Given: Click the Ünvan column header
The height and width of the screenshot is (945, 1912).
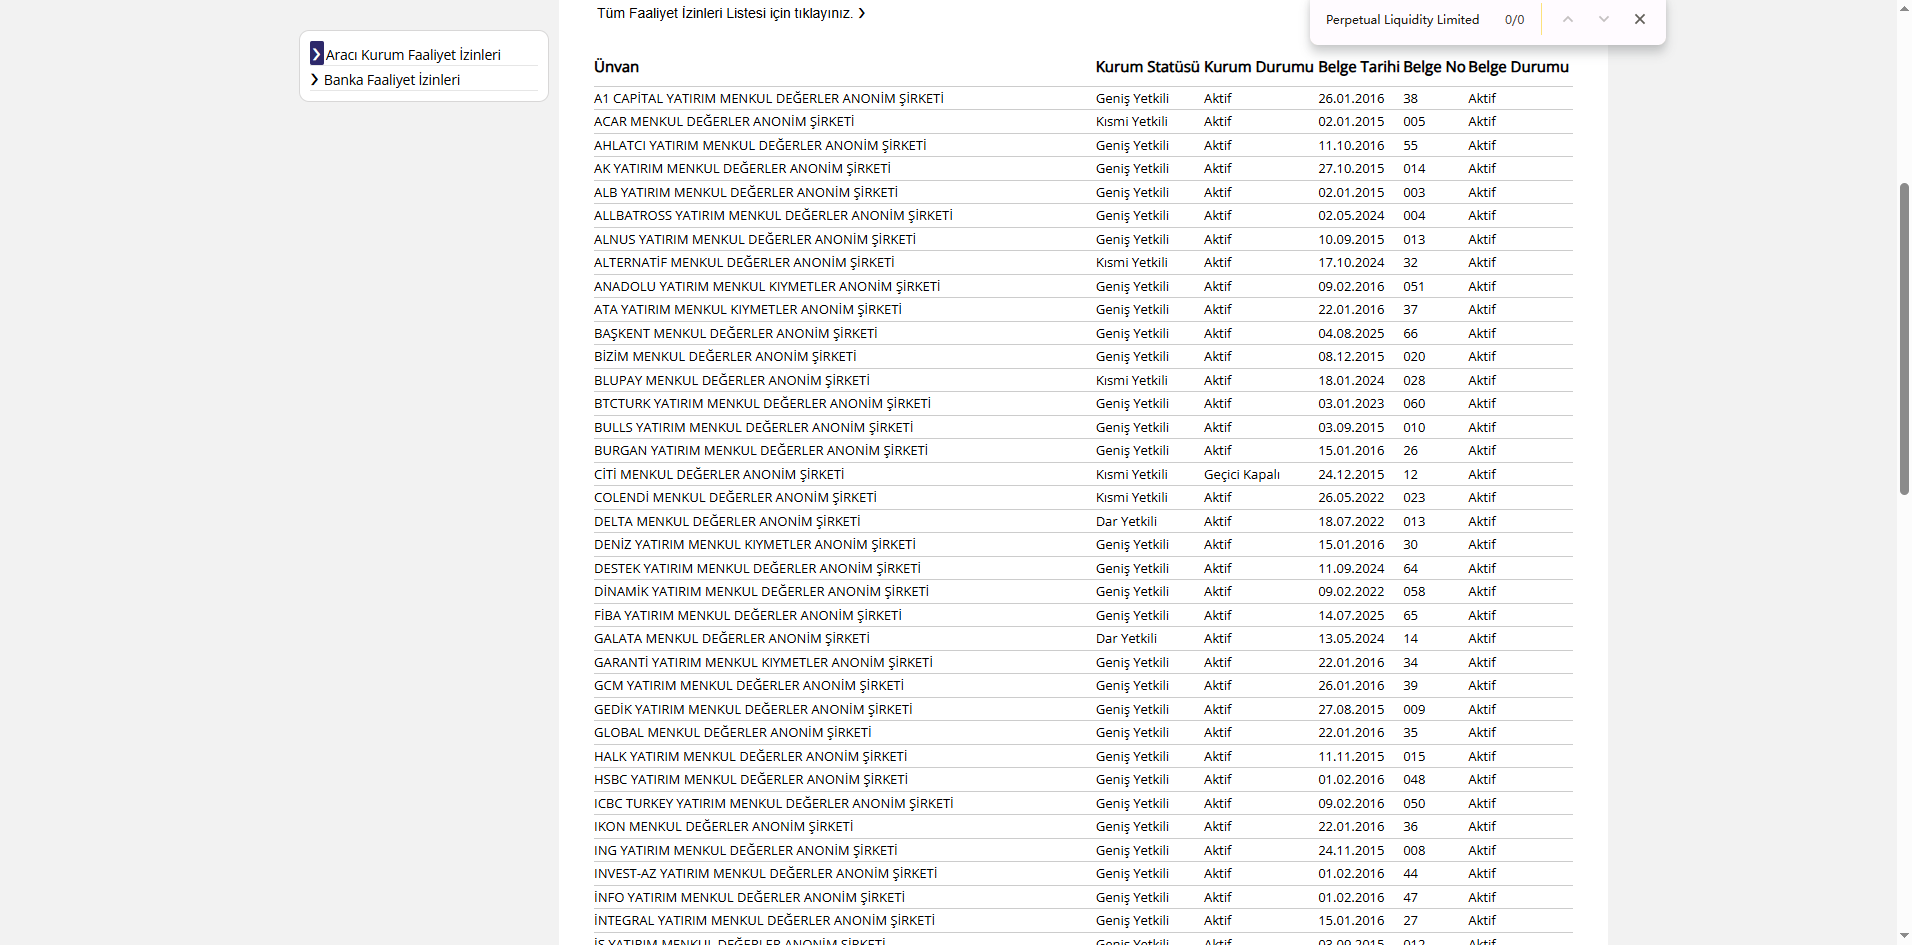Looking at the screenshot, I should [x=616, y=67].
